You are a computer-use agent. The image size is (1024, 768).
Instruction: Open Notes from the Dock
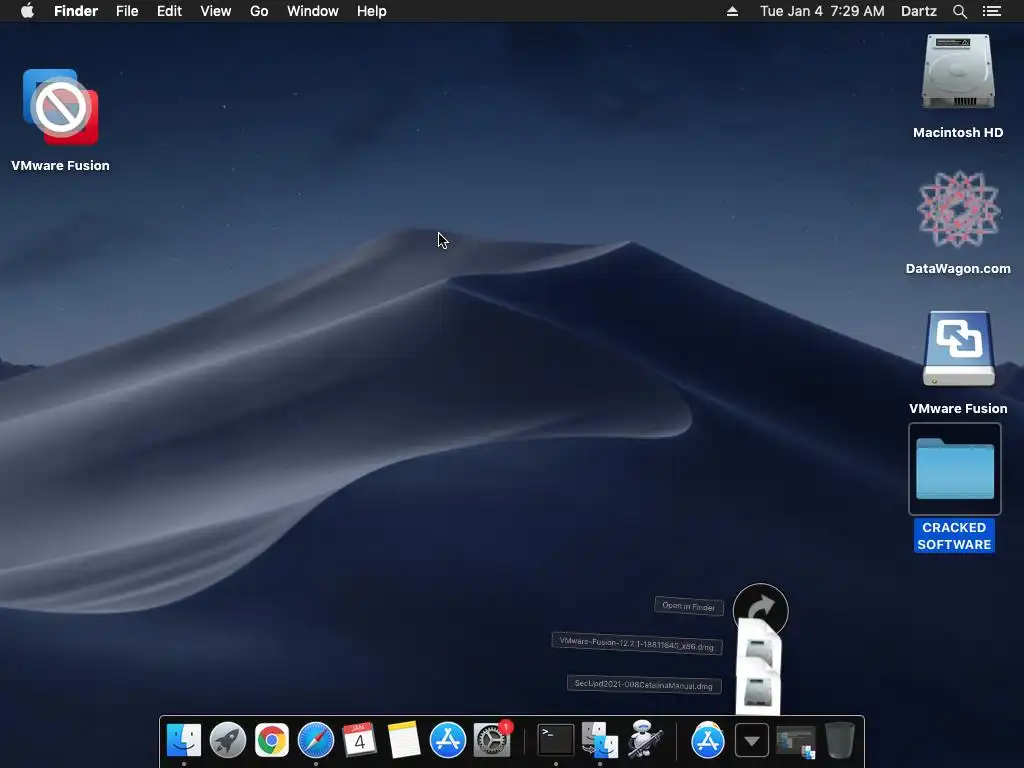point(404,740)
